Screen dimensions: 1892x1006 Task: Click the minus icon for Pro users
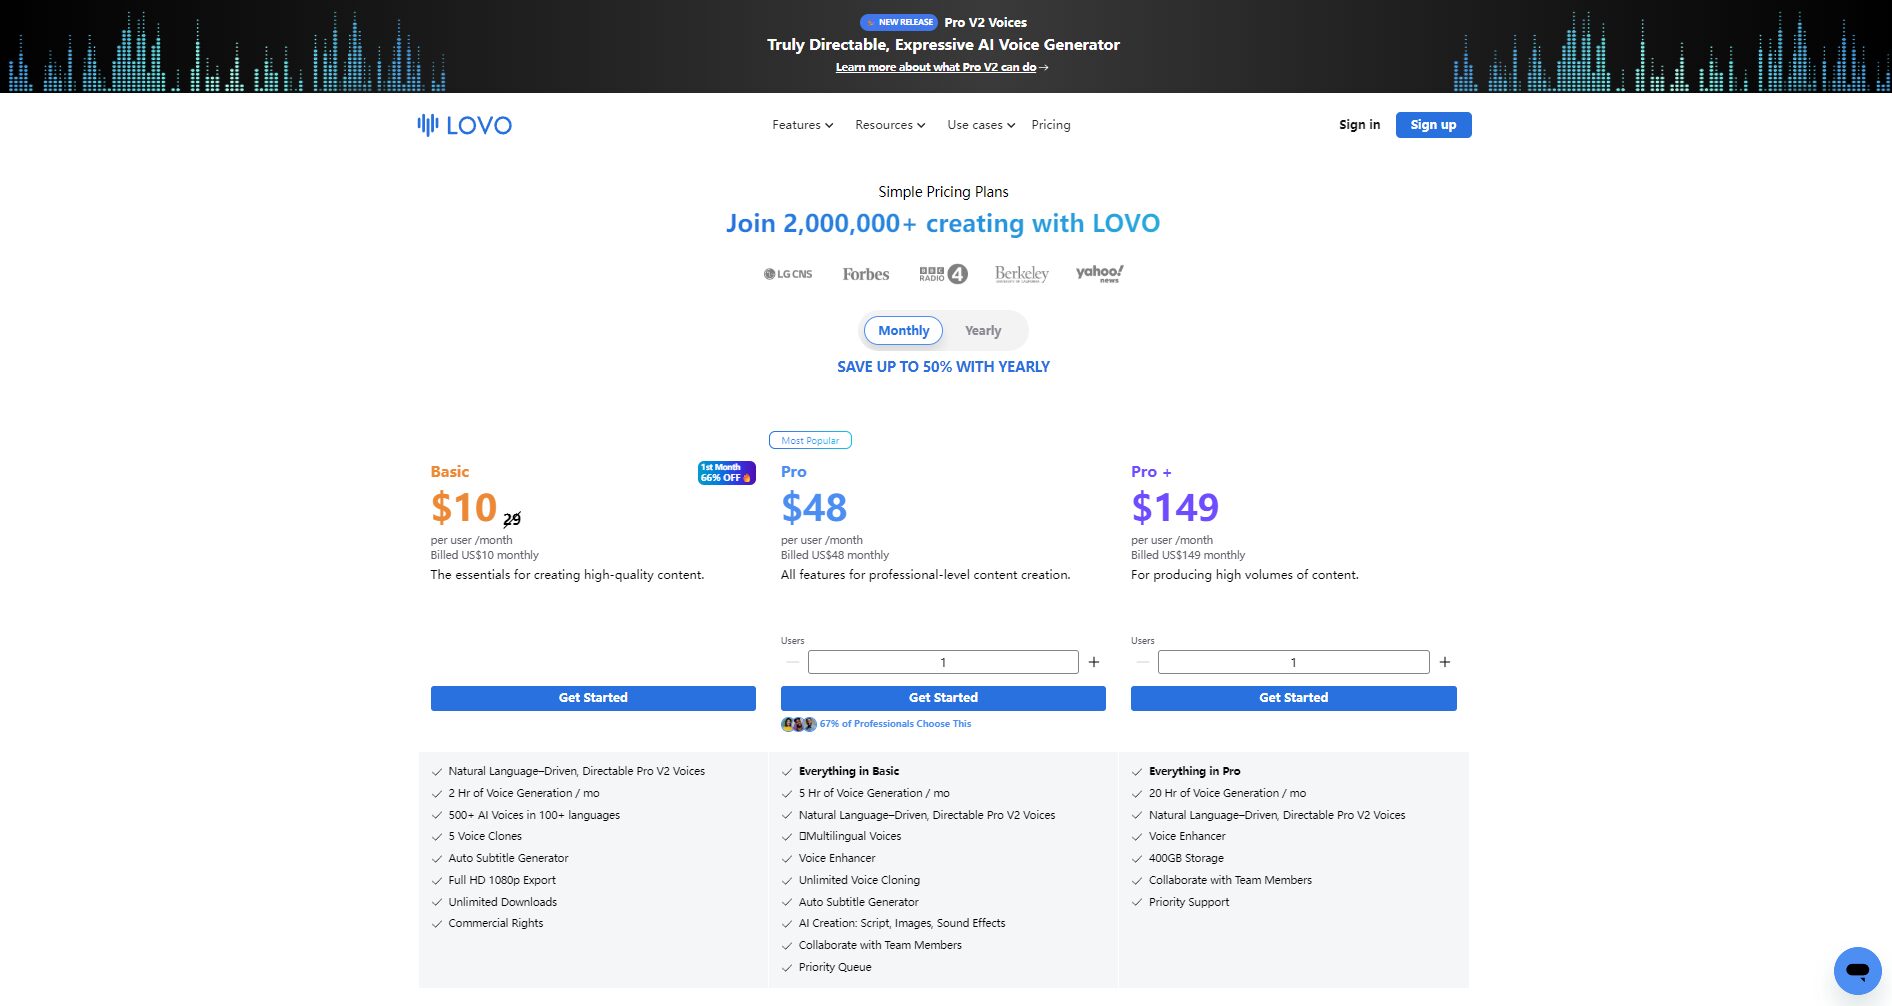(792, 662)
